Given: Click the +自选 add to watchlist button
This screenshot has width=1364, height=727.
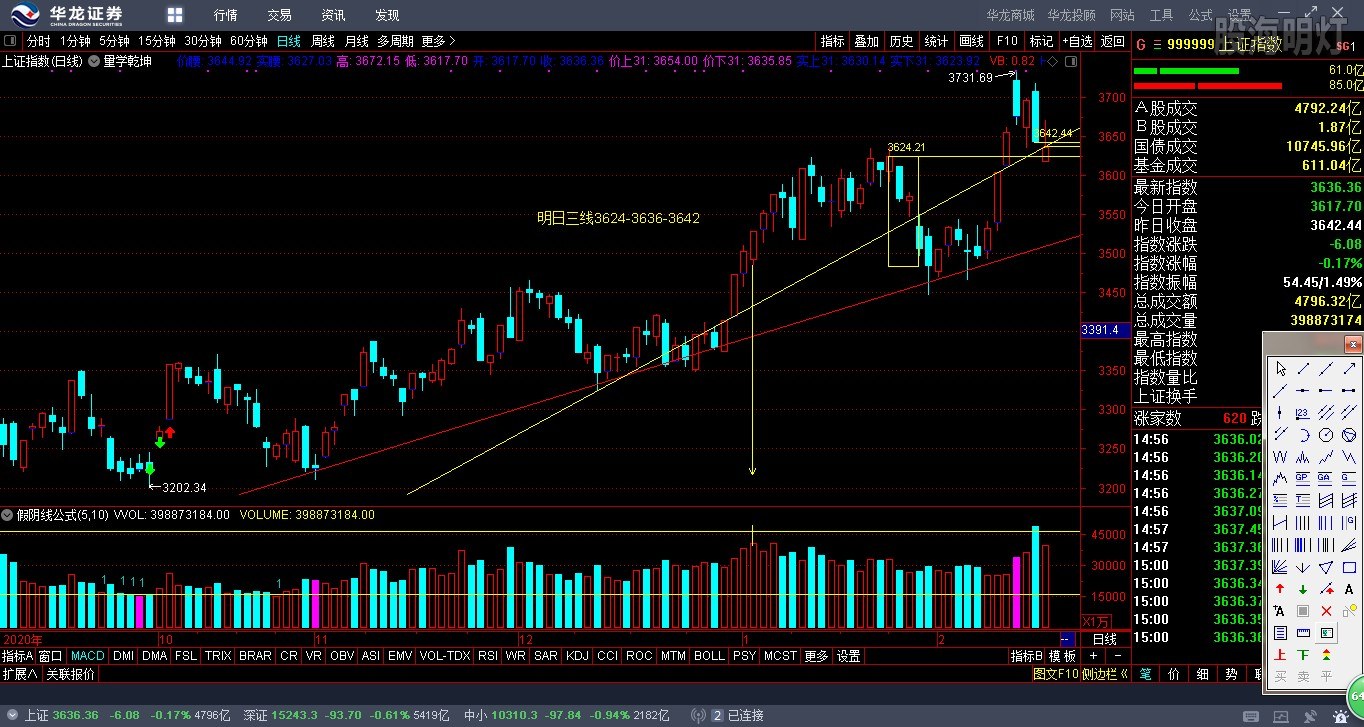Looking at the screenshot, I should 1076,41.
